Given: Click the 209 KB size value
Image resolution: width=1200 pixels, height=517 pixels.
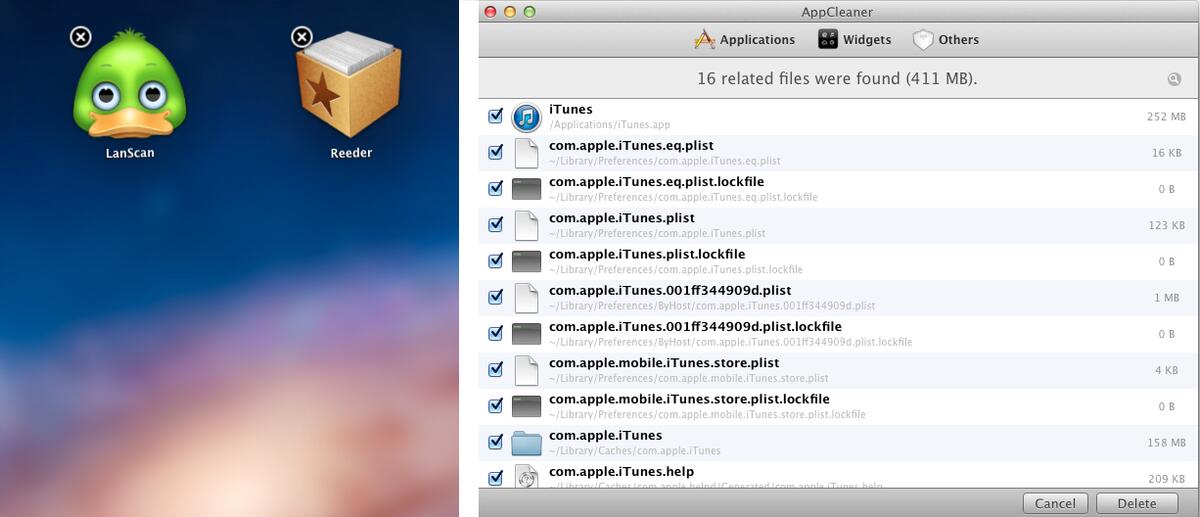Looking at the screenshot, I should coord(1165,478).
